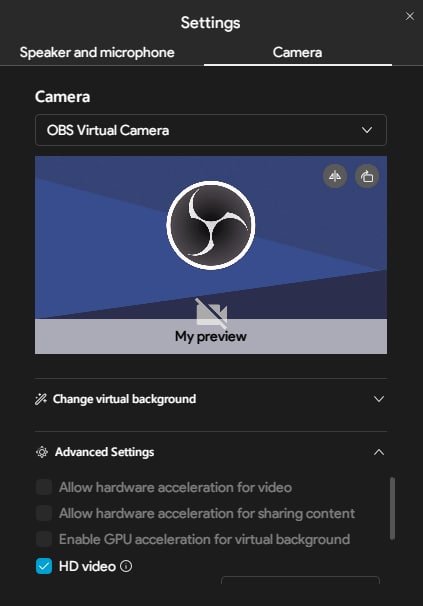Image resolution: width=423 pixels, height=606 pixels.
Task: Check hardware acceleration for sharing content
Action: [x=44, y=513]
